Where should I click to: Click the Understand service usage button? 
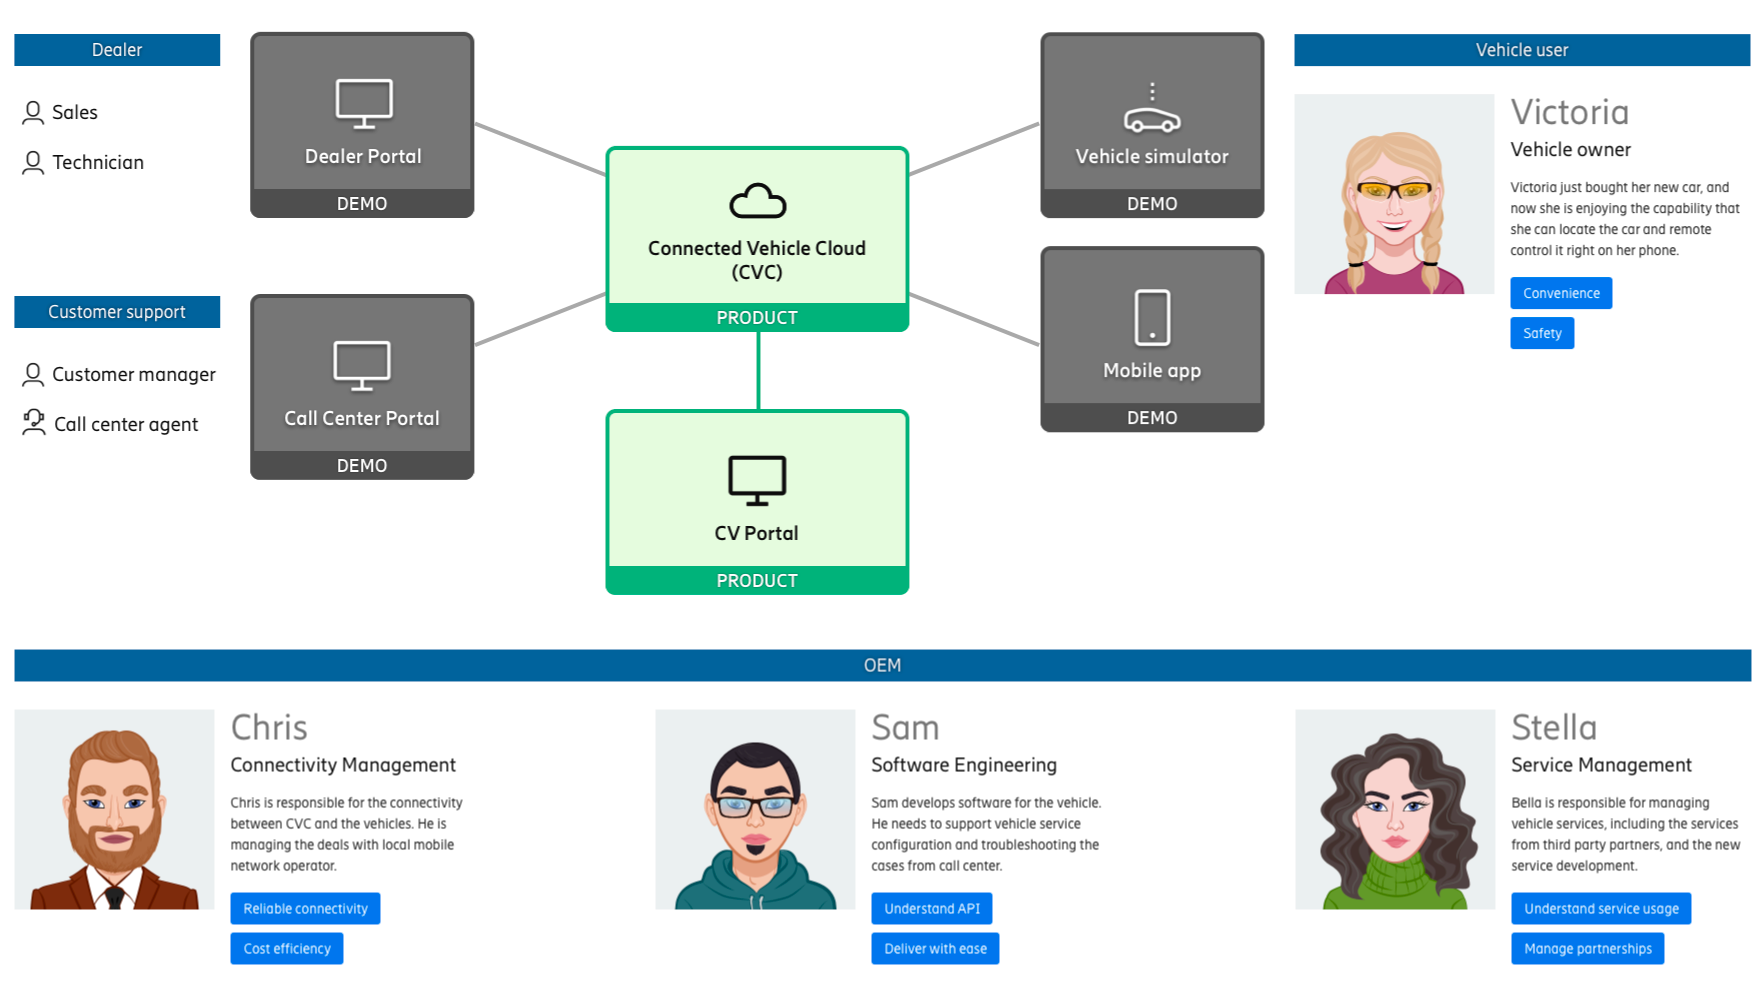click(1601, 908)
